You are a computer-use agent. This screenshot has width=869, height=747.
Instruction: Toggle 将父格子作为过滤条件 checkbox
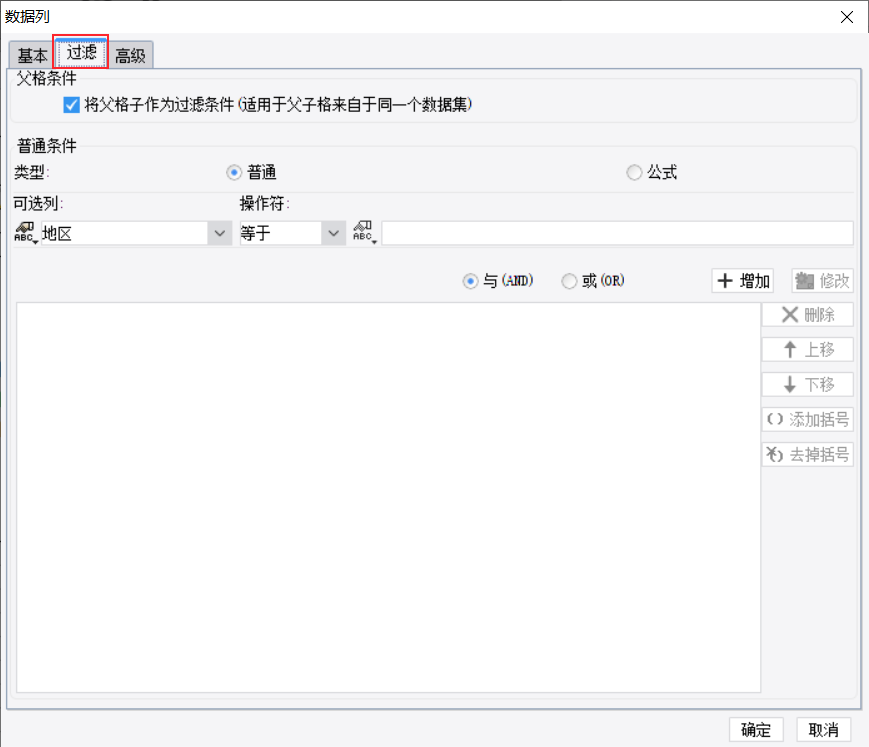click(71, 105)
